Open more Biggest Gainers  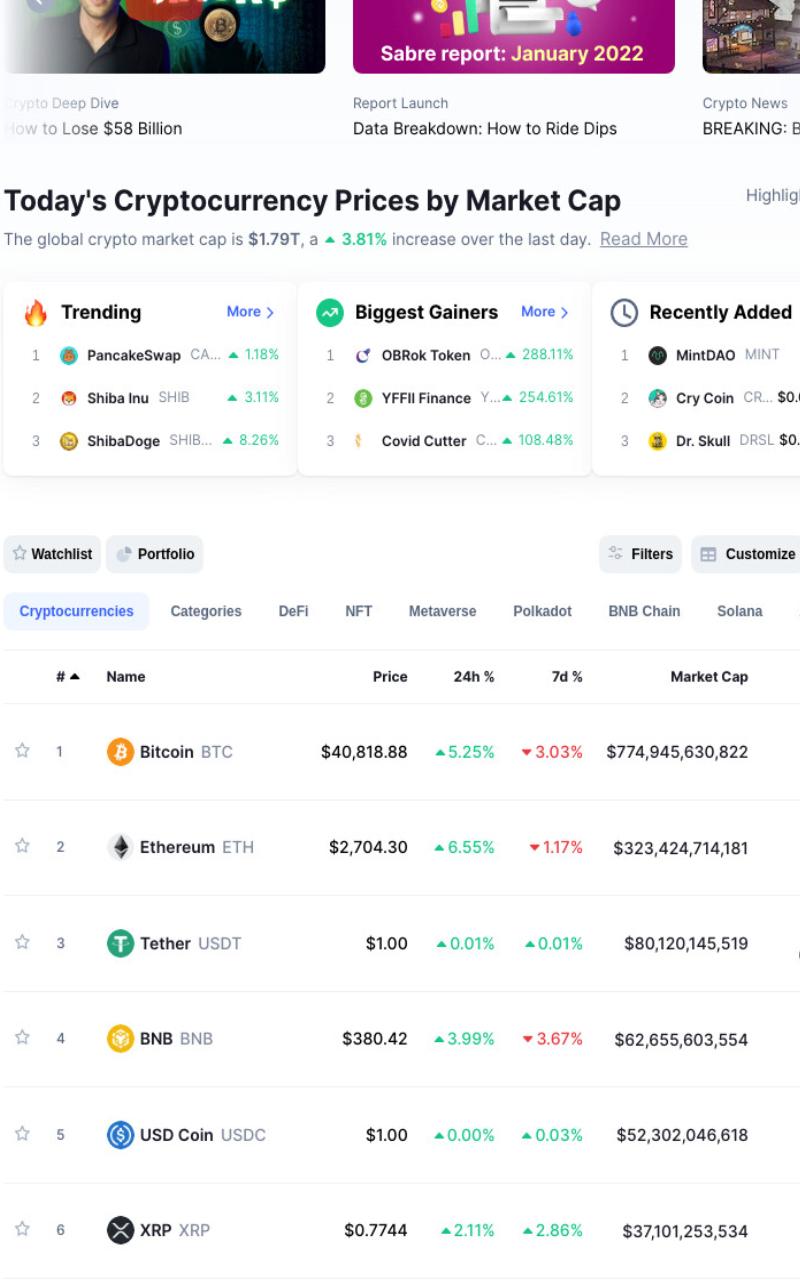[544, 312]
